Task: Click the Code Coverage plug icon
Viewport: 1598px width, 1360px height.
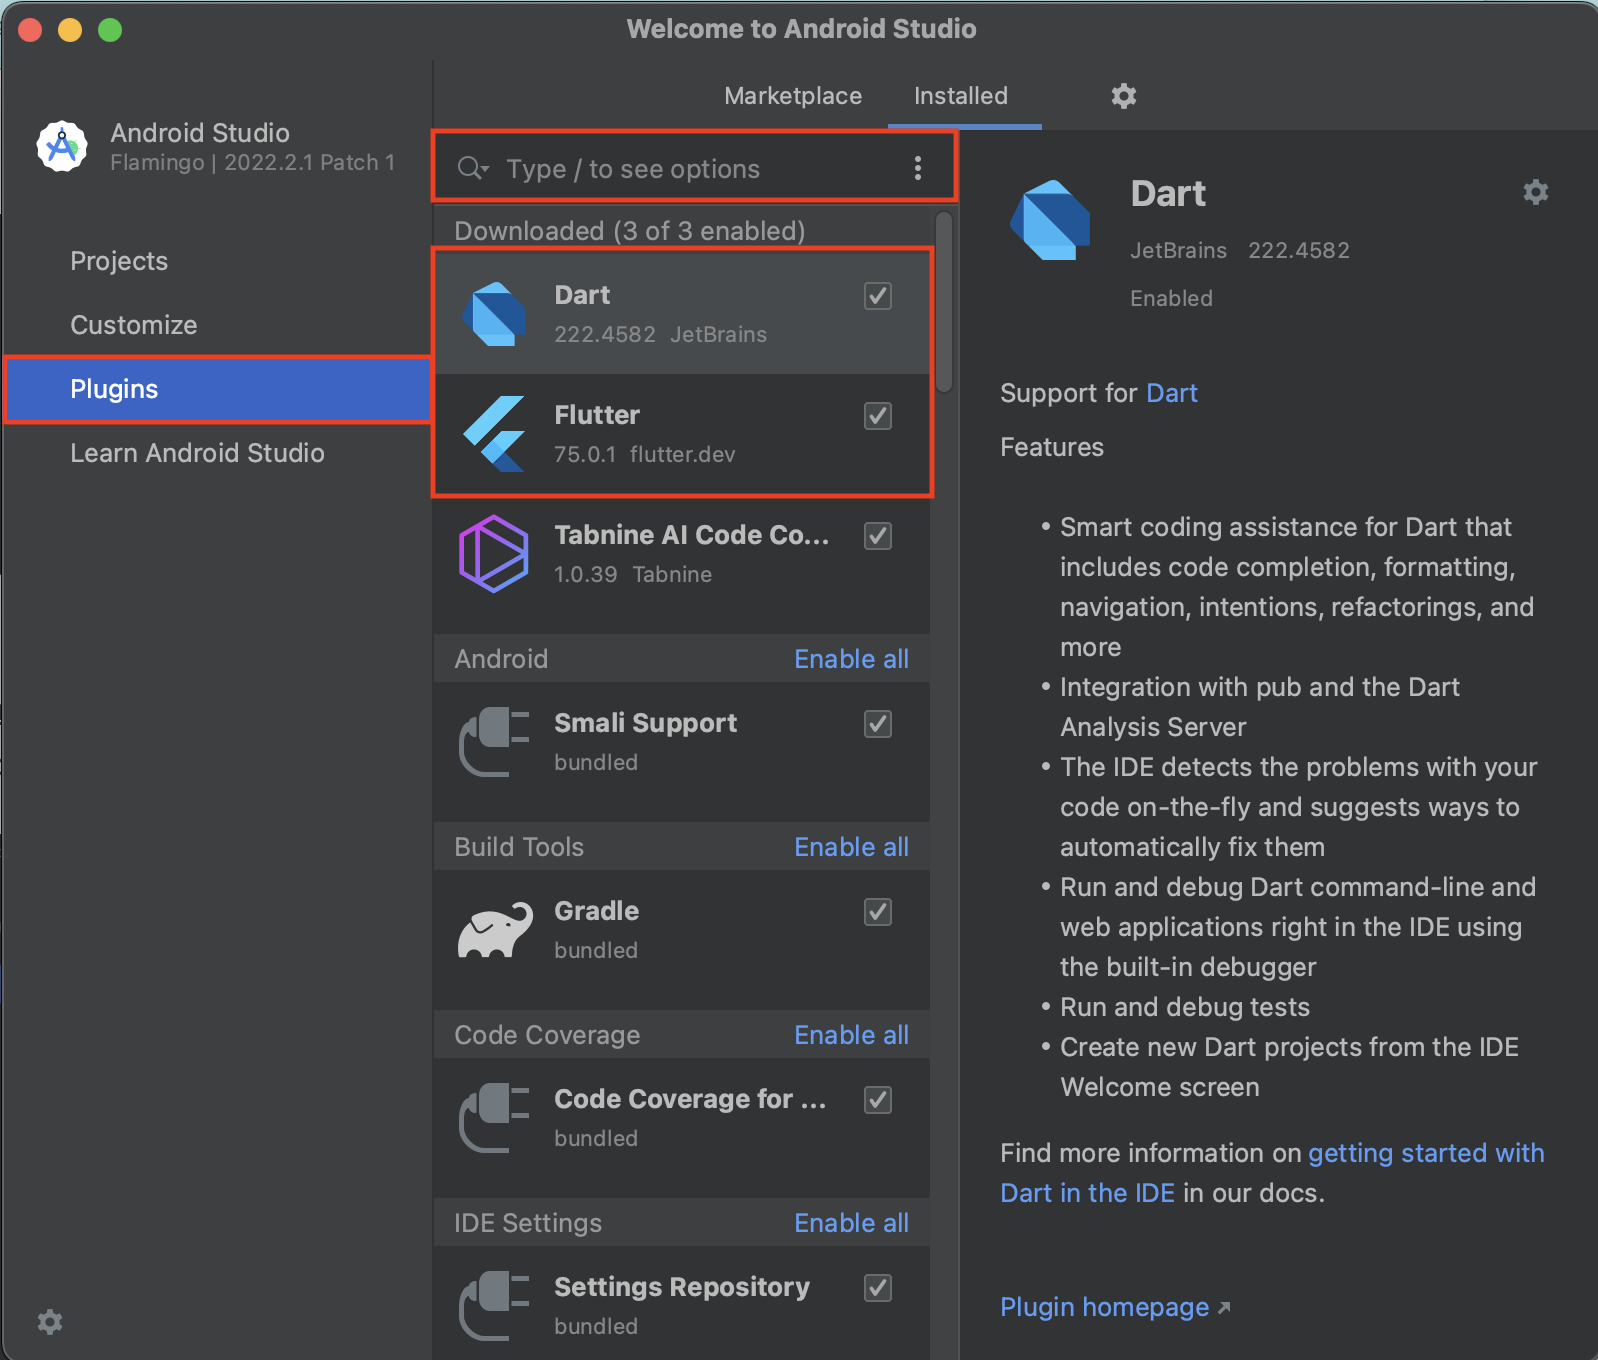Action: click(494, 1118)
